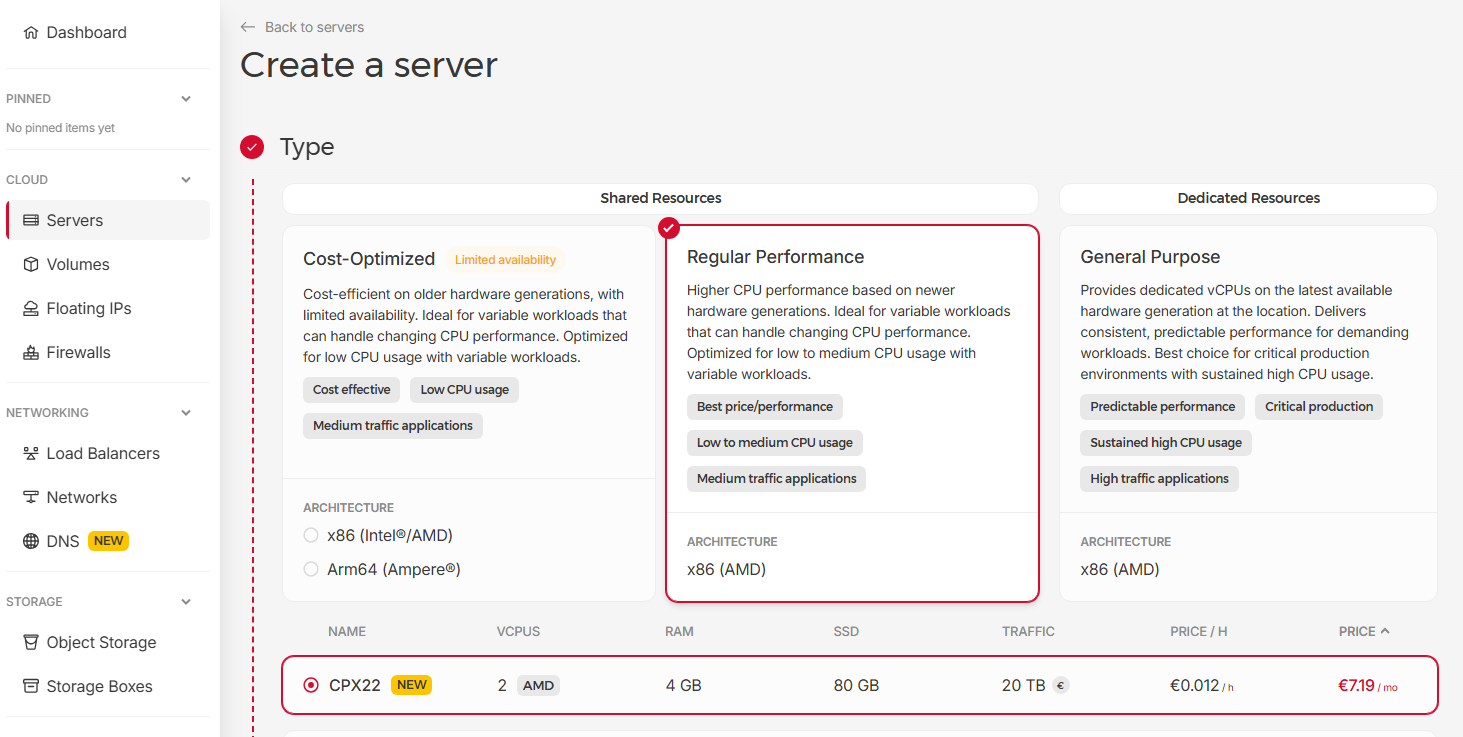Image resolution: width=1463 pixels, height=737 pixels.
Task: Click the Volumes cube icon
Action: 31,265
